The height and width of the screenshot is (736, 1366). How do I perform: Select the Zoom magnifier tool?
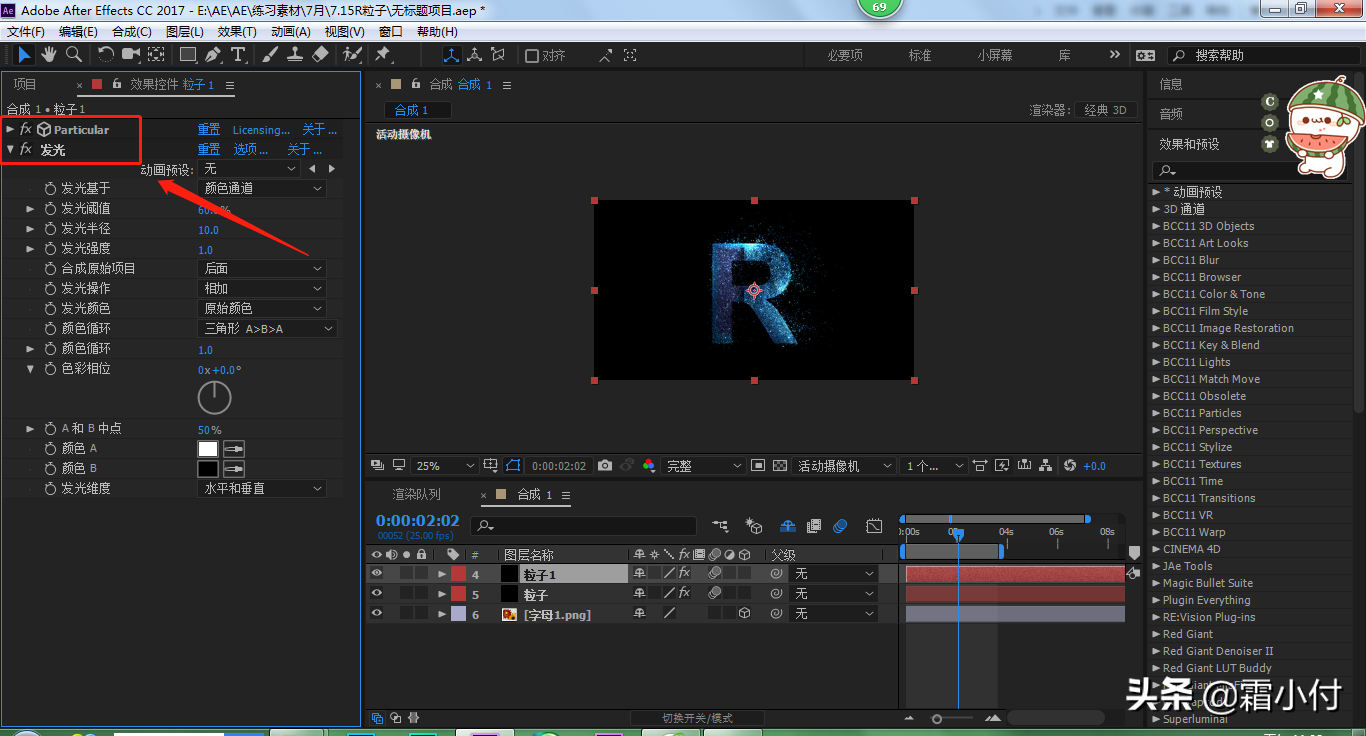(73, 54)
